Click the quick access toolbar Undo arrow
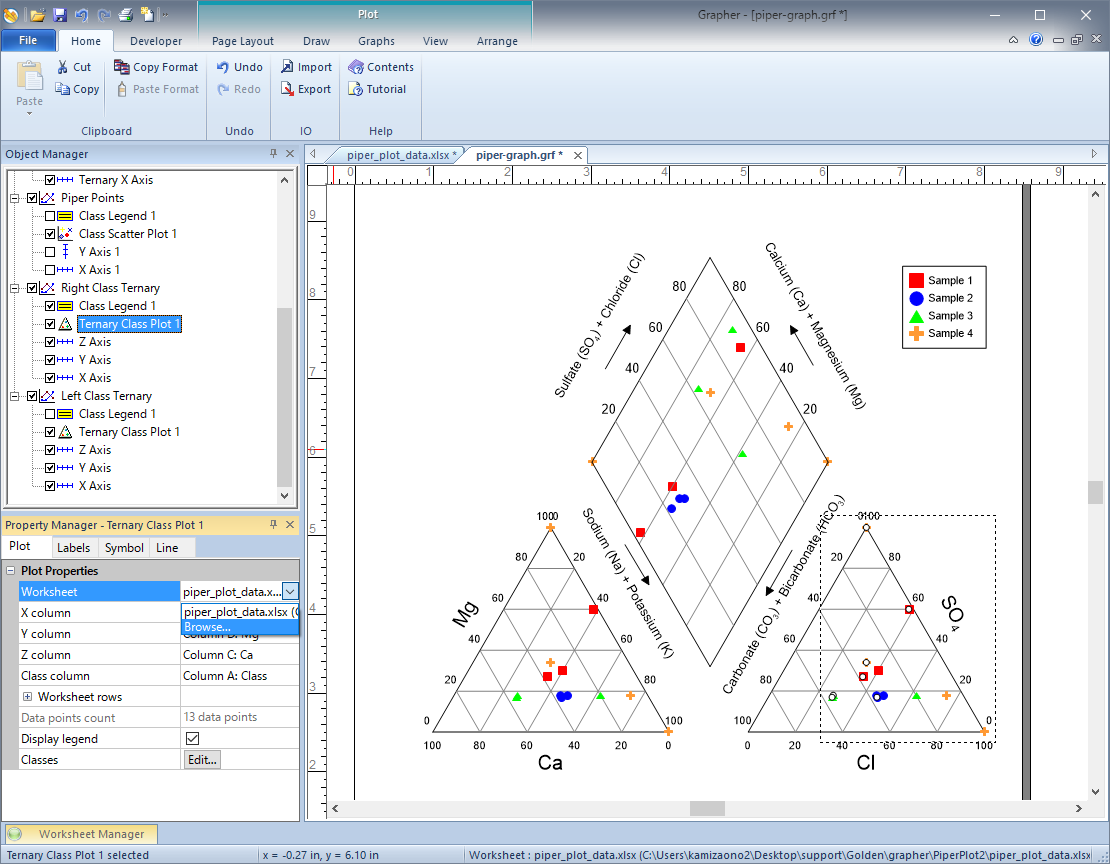 tap(81, 14)
